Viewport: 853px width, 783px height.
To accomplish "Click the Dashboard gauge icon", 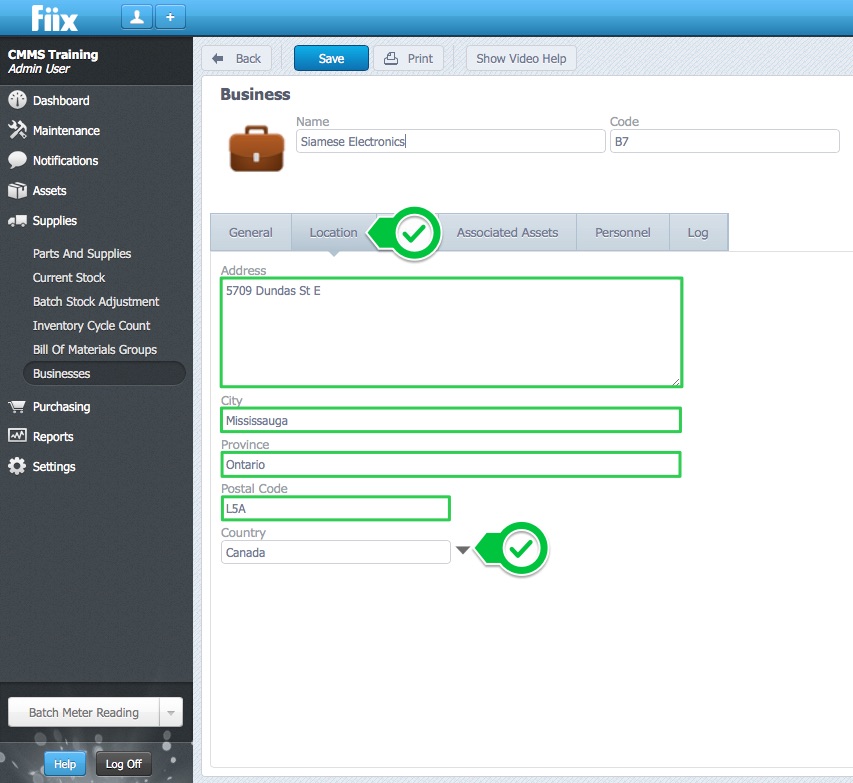I will (x=17, y=100).
